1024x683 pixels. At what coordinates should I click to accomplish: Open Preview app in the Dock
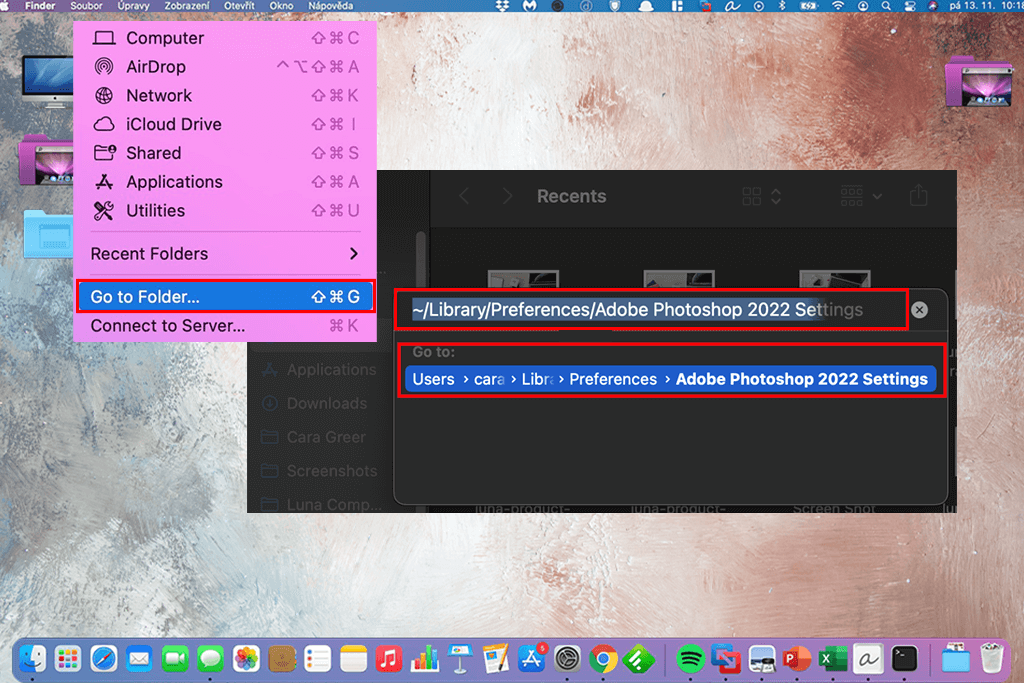pos(761,659)
